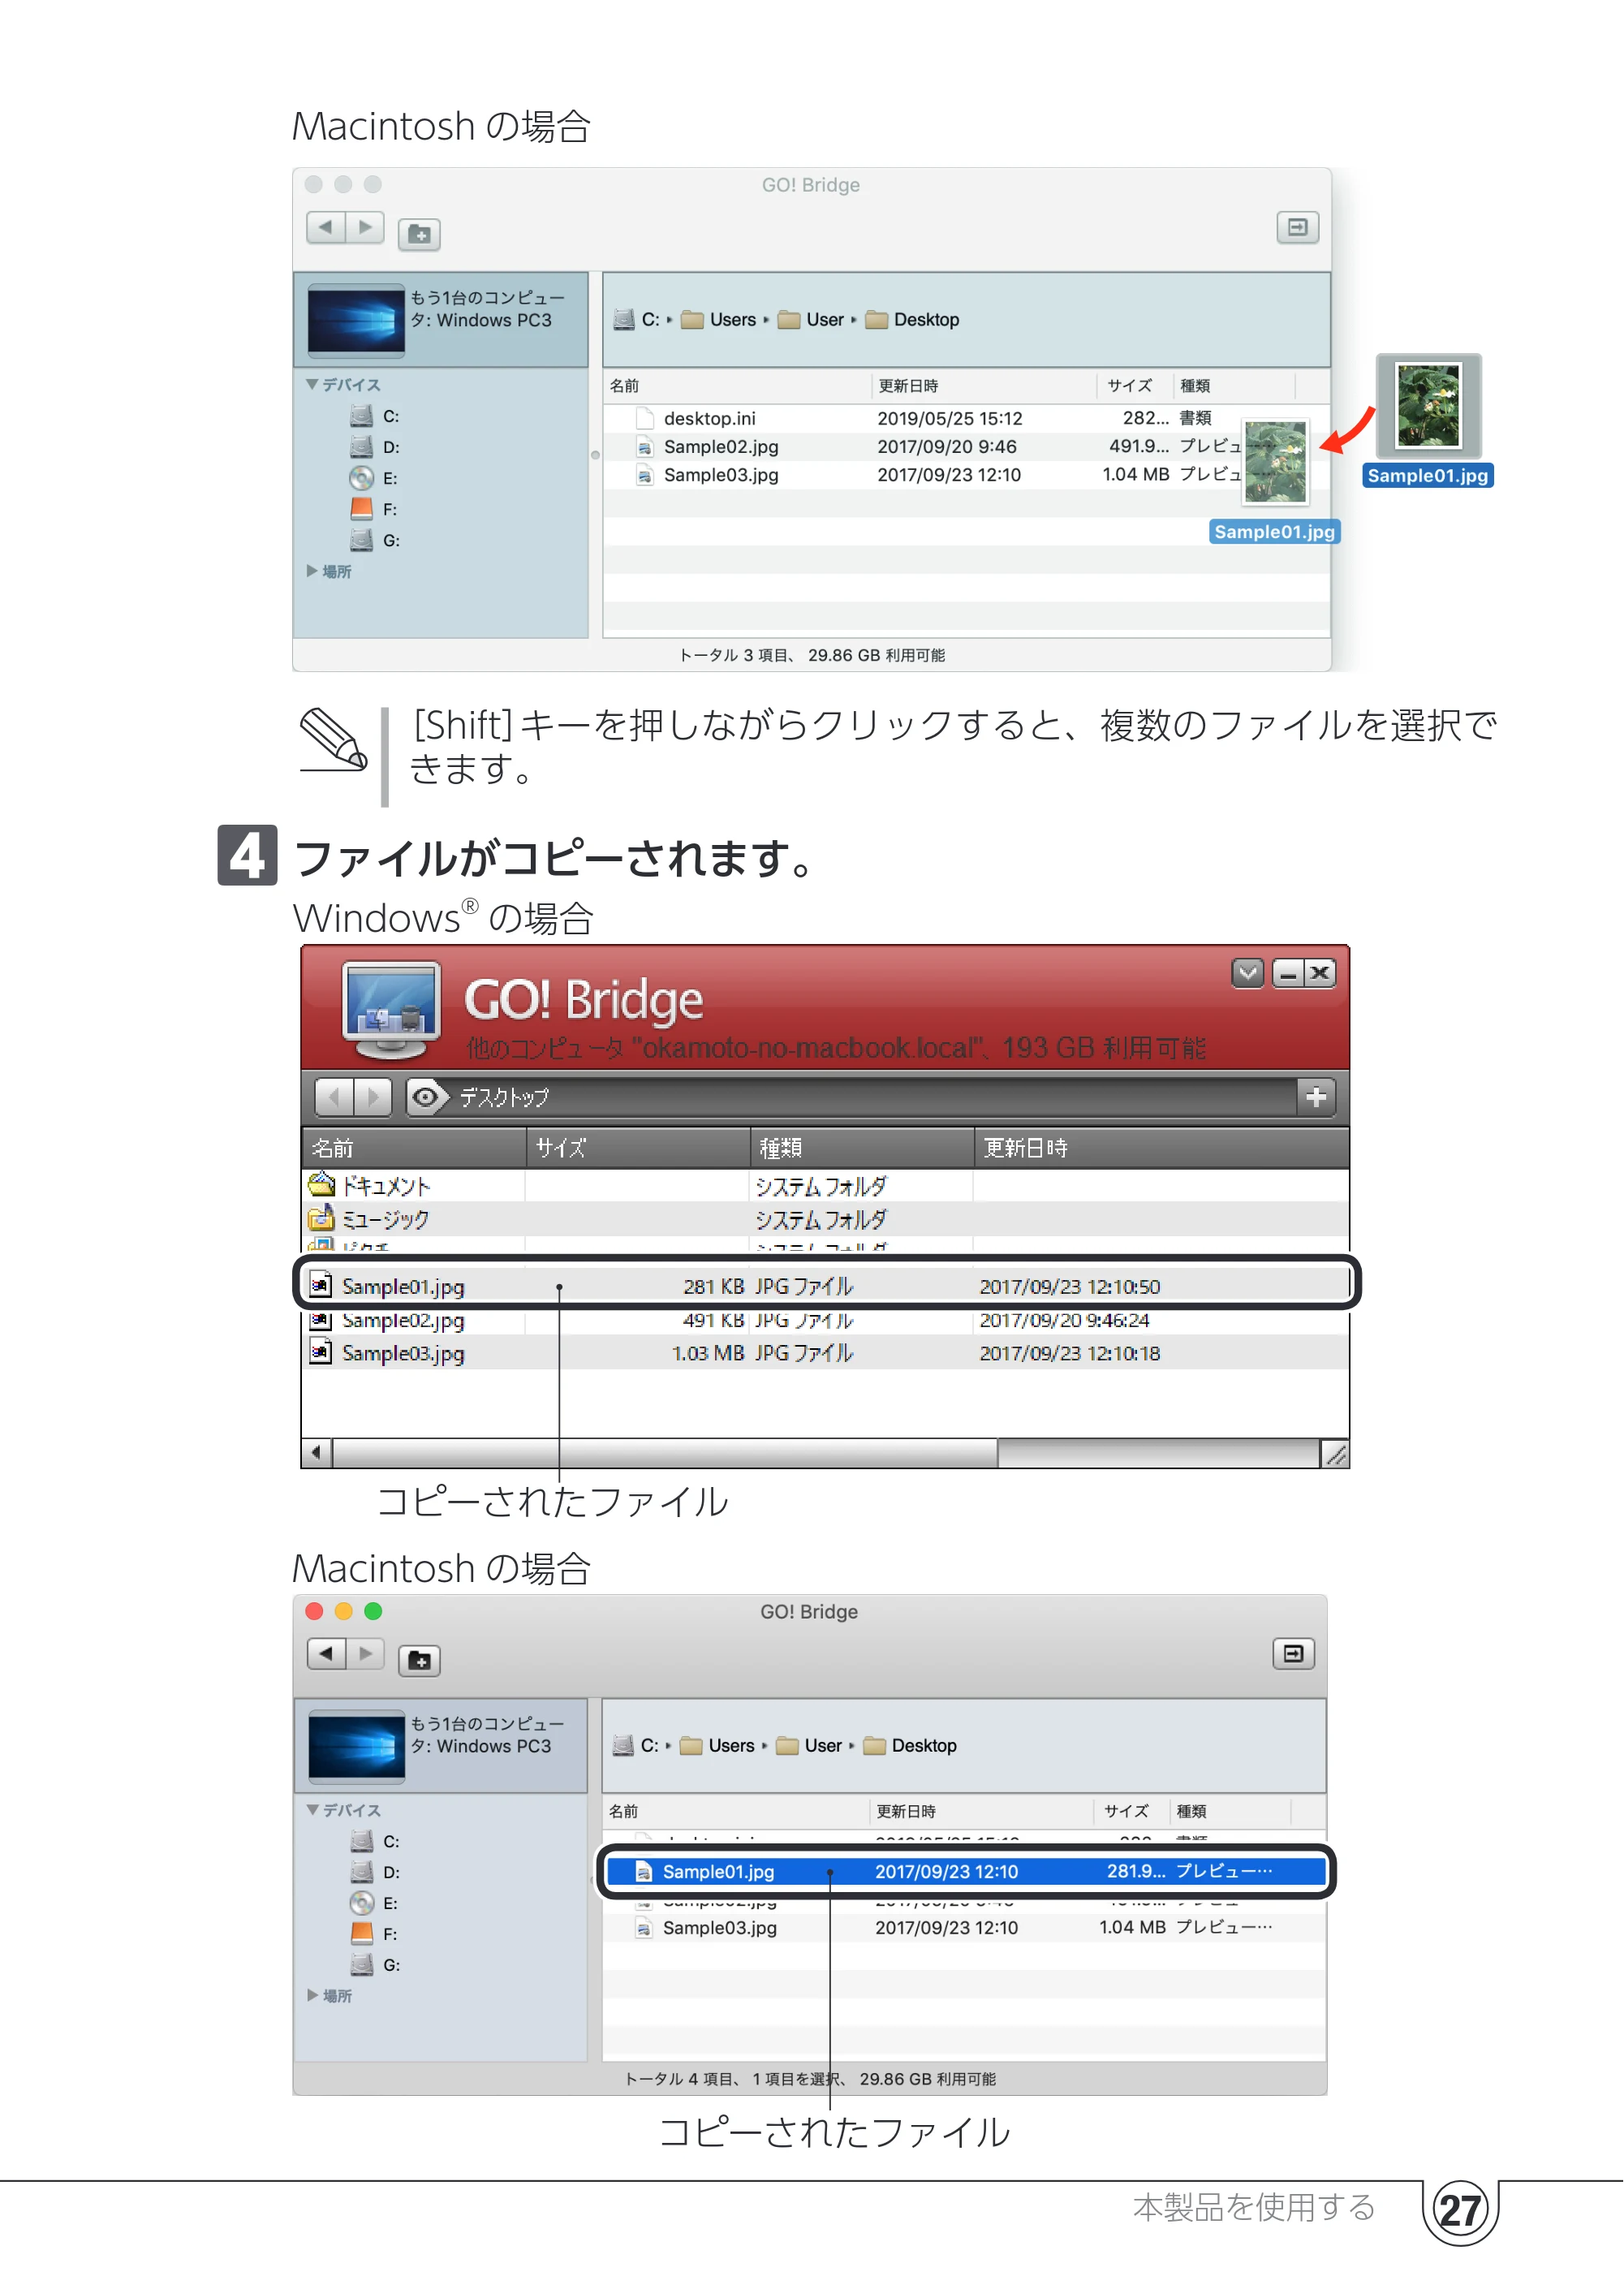This screenshot has height=2289, width=1624.
Task: Click User folder in bottom Mac window breadcrumb
Action: (x=810, y=1745)
